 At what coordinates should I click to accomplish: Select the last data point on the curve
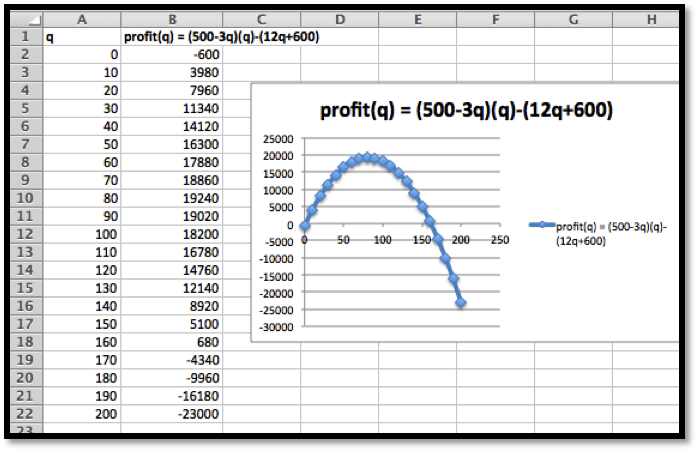461,303
